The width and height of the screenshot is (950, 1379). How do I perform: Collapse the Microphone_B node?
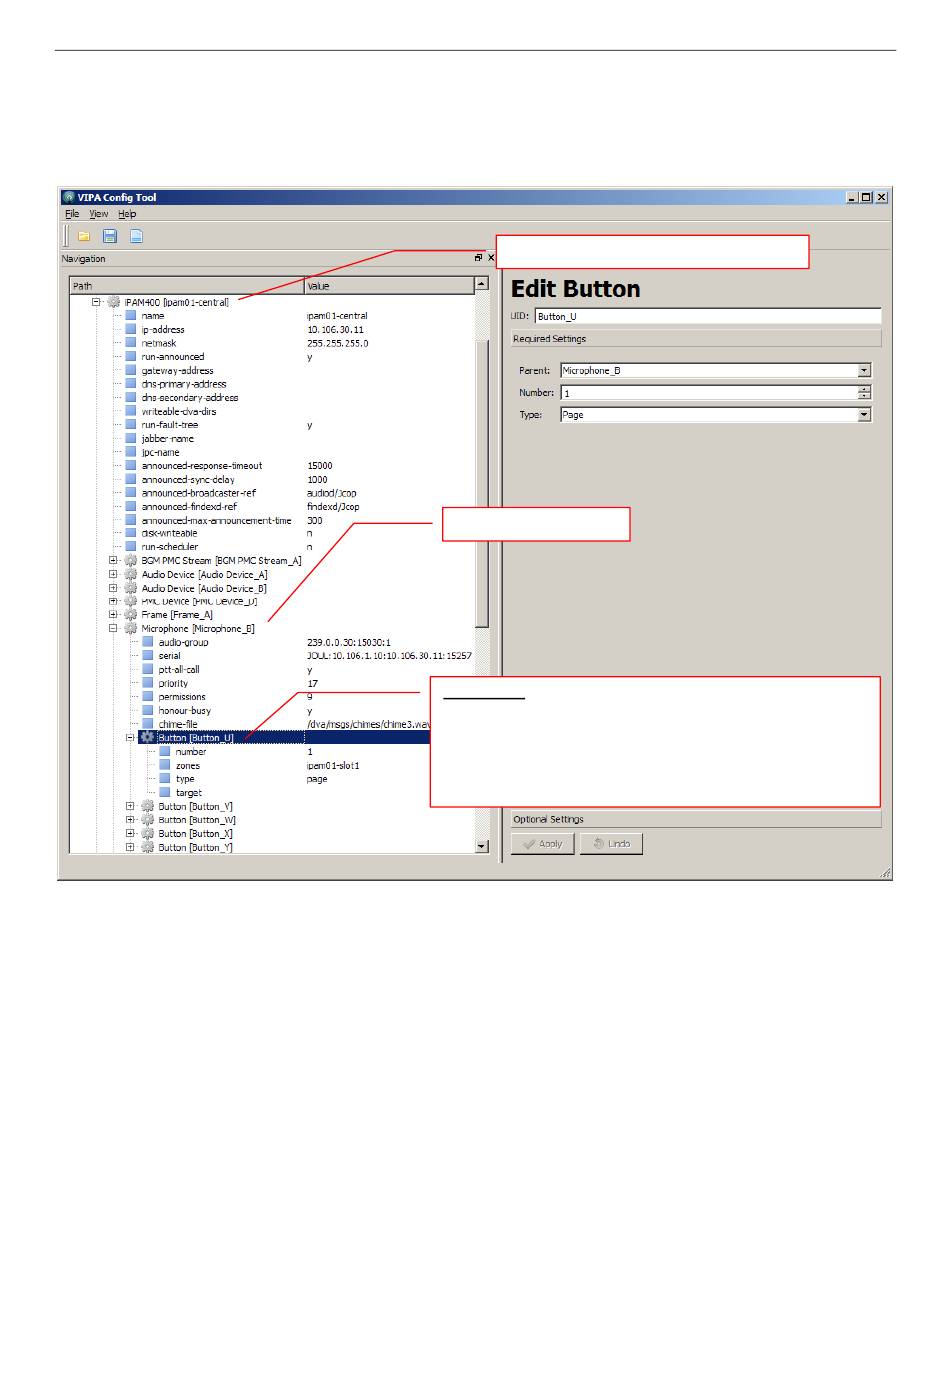pyautogui.click(x=114, y=629)
